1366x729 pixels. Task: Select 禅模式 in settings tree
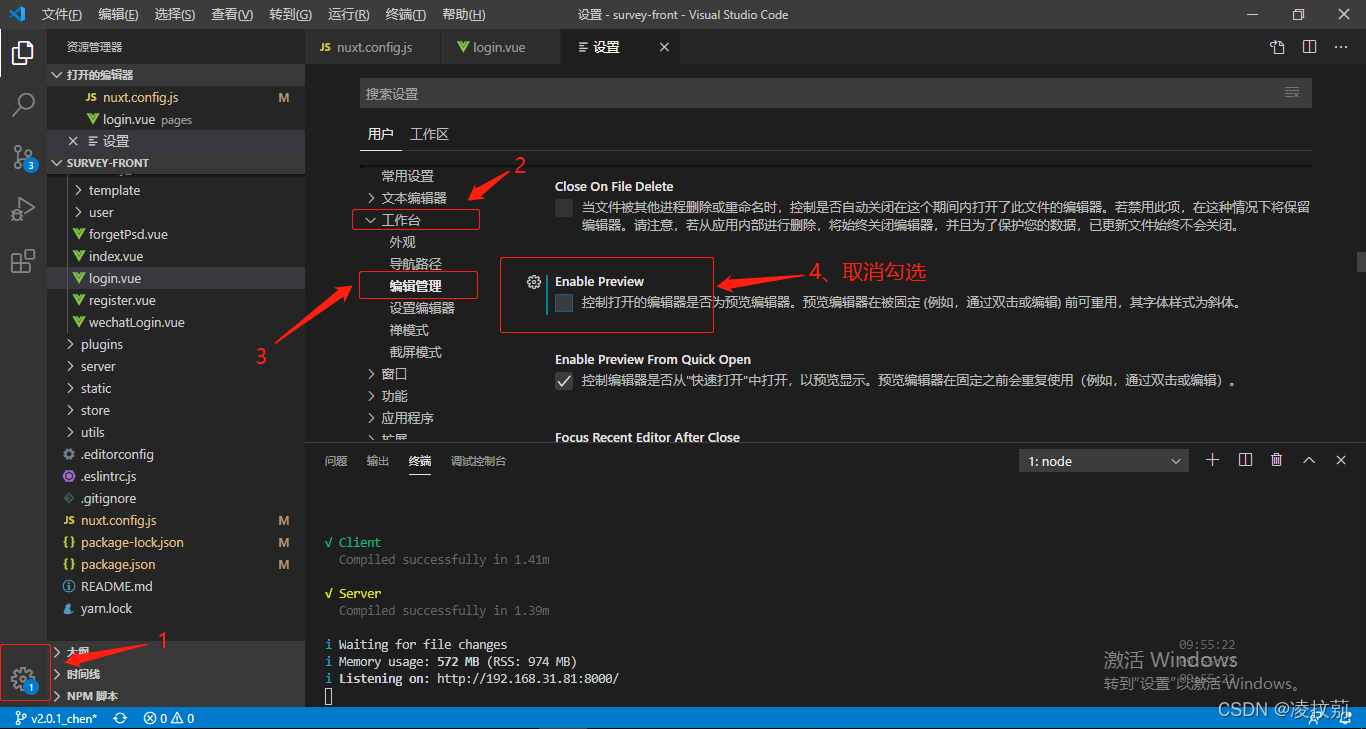tap(409, 330)
